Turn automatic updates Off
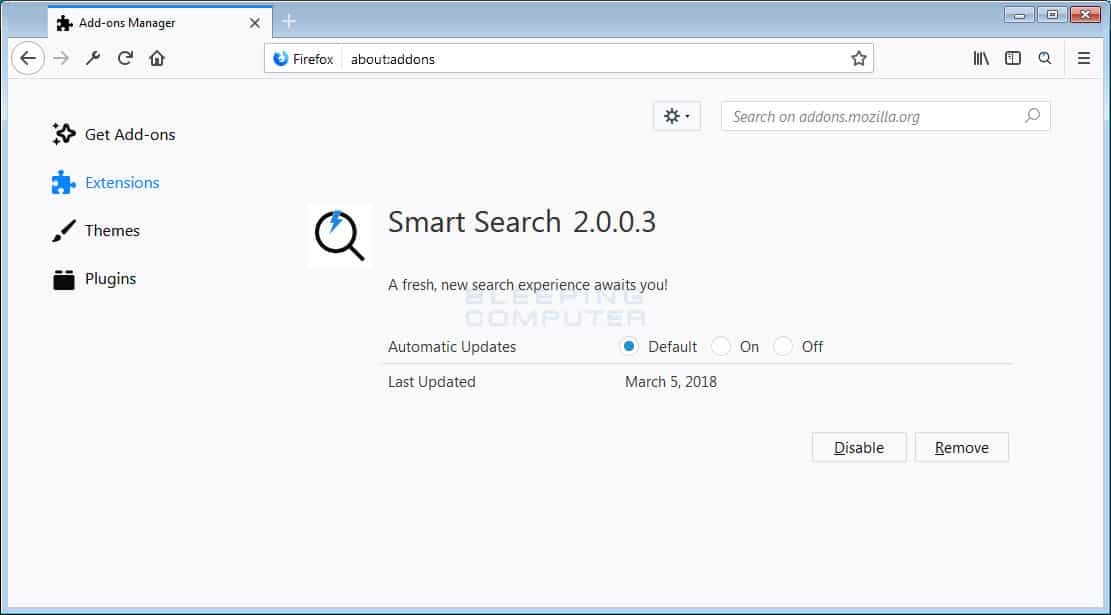The width and height of the screenshot is (1111, 615). (x=783, y=346)
